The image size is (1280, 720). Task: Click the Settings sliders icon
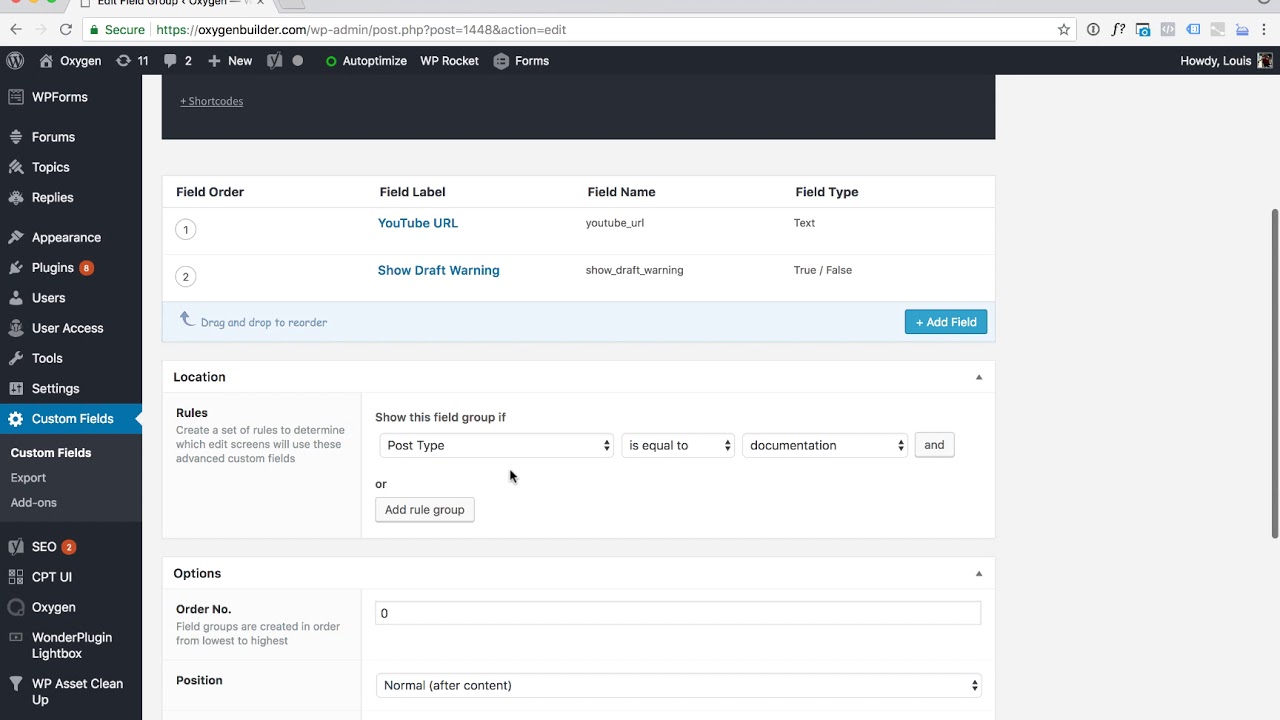(15, 388)
